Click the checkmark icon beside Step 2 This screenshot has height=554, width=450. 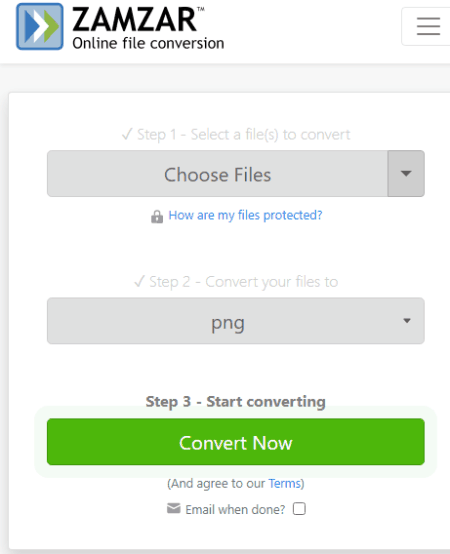point(139,282)
